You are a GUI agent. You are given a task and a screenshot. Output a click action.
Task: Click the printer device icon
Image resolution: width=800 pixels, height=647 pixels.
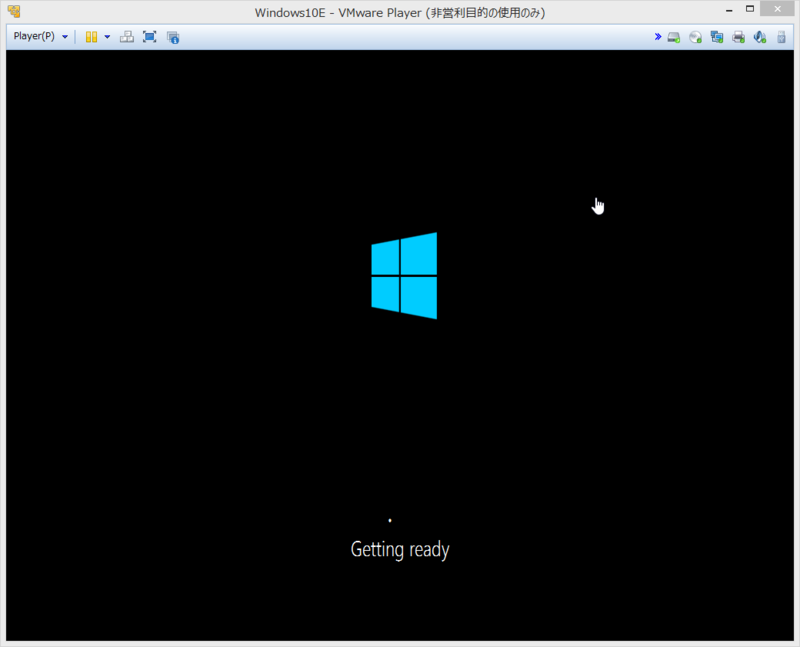click(x=738, y=37)
